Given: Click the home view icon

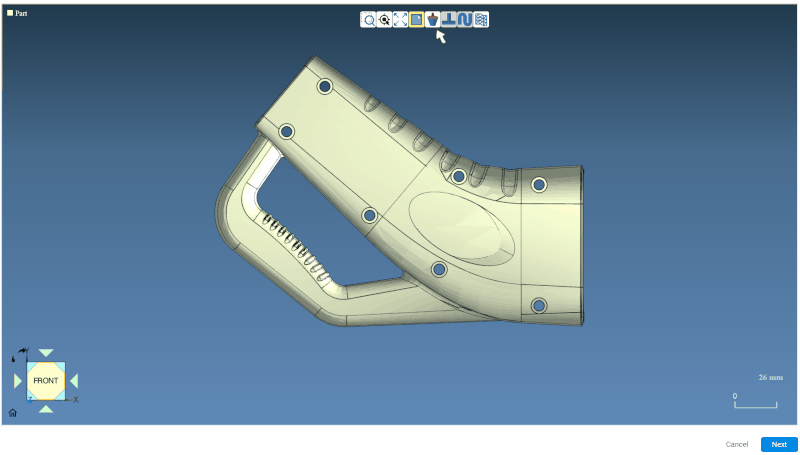Looking at the screenshot, I should pyautogui.click(x=12, y=412).
